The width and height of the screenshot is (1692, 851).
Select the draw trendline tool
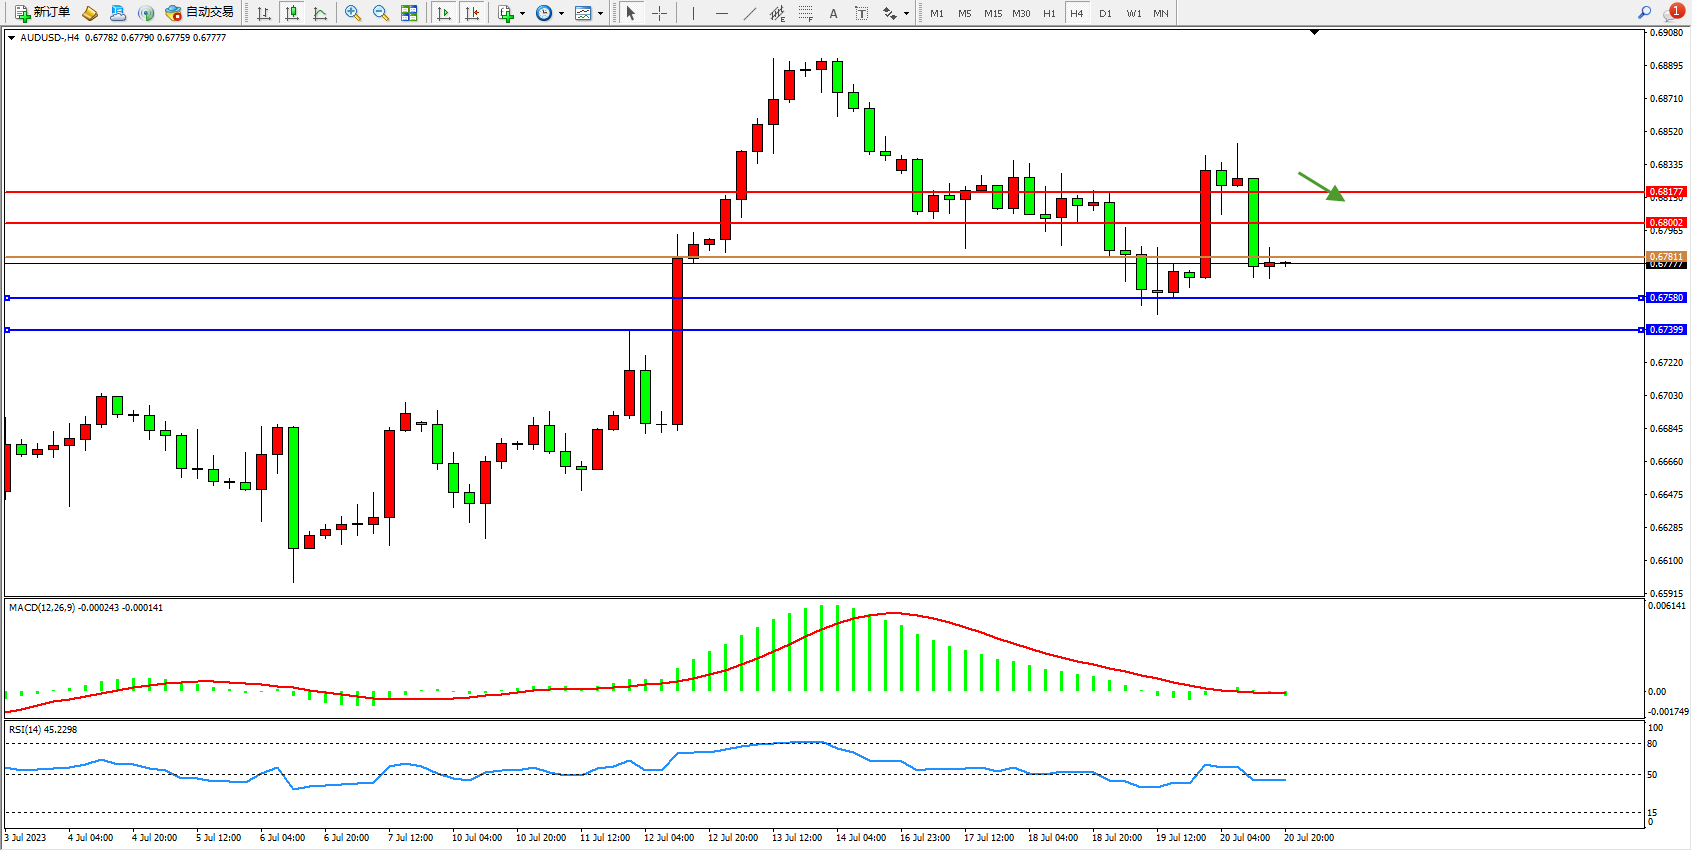[x=750, y=13]
